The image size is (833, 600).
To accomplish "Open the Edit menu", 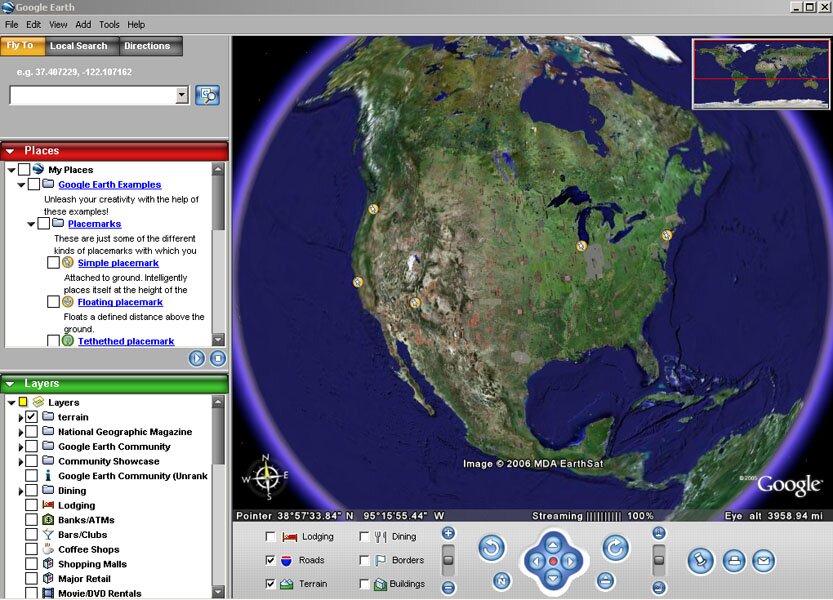I will point(33,24).
